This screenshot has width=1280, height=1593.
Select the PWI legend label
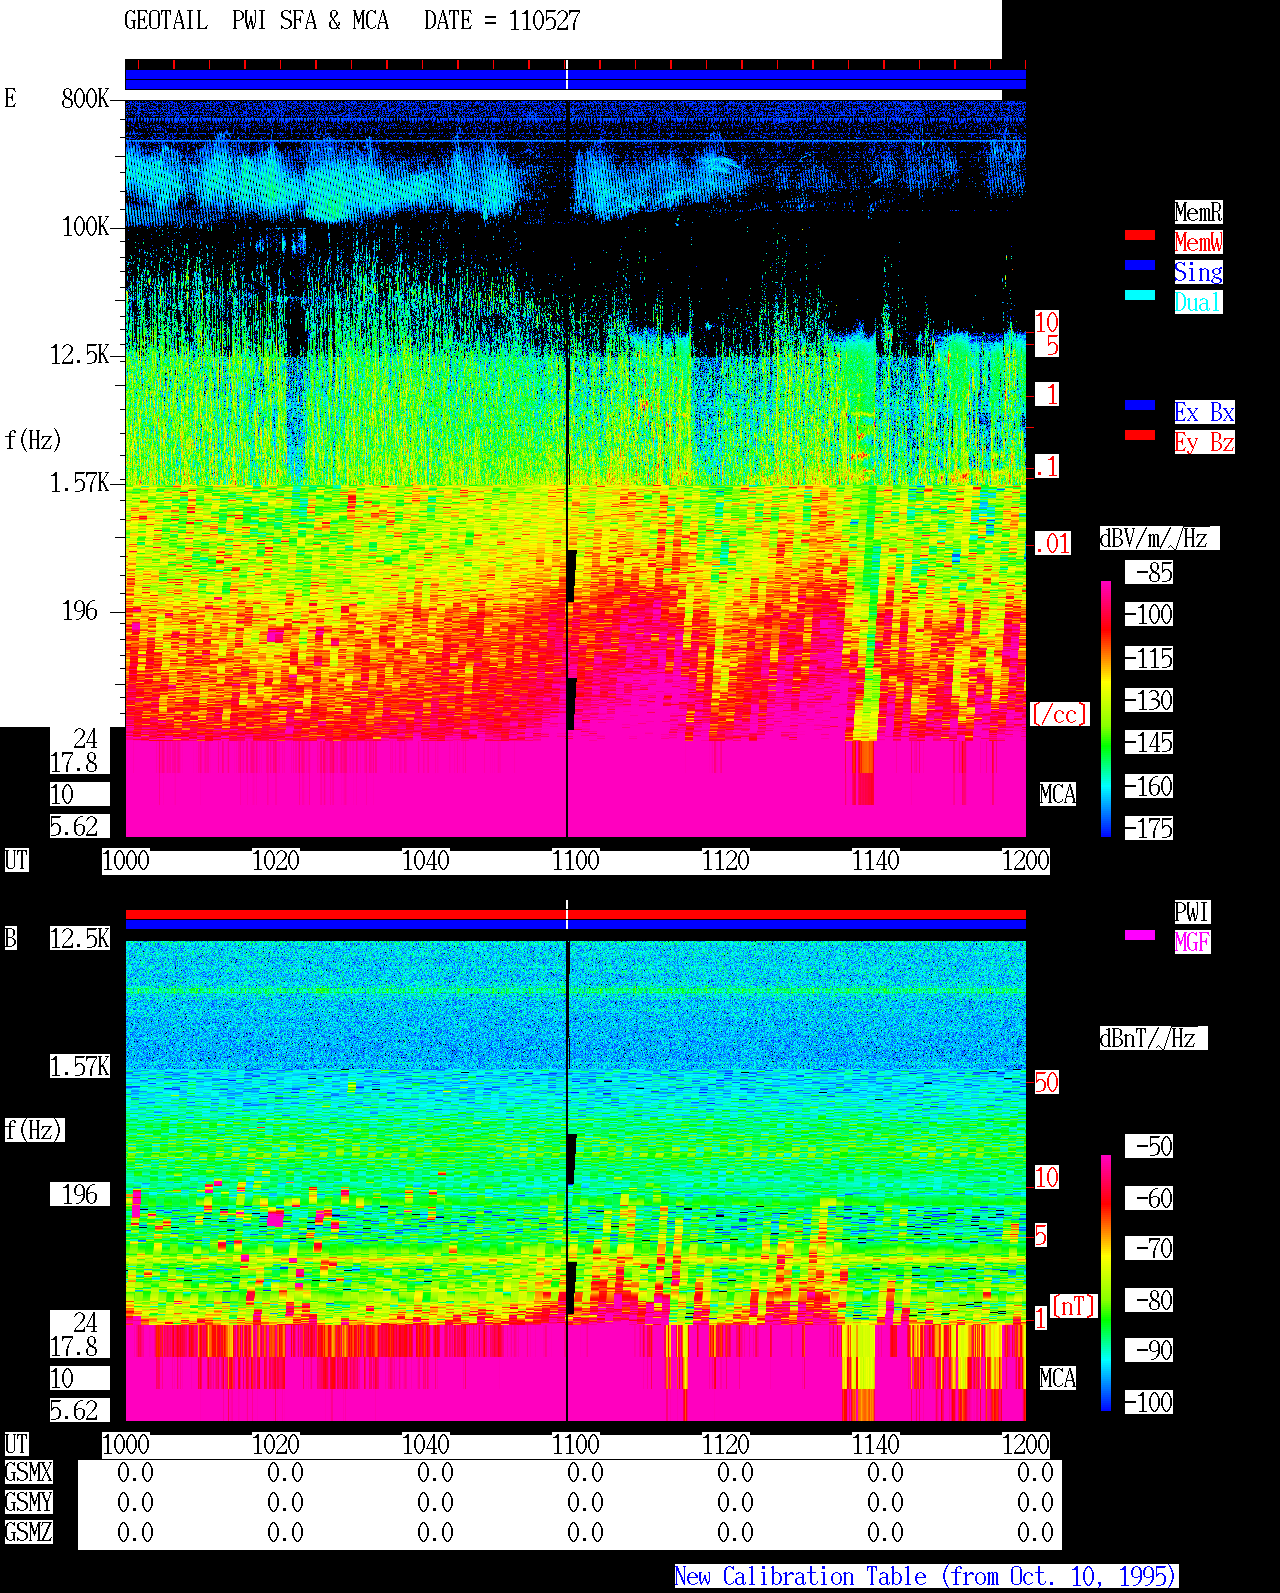pos(1192,912)
